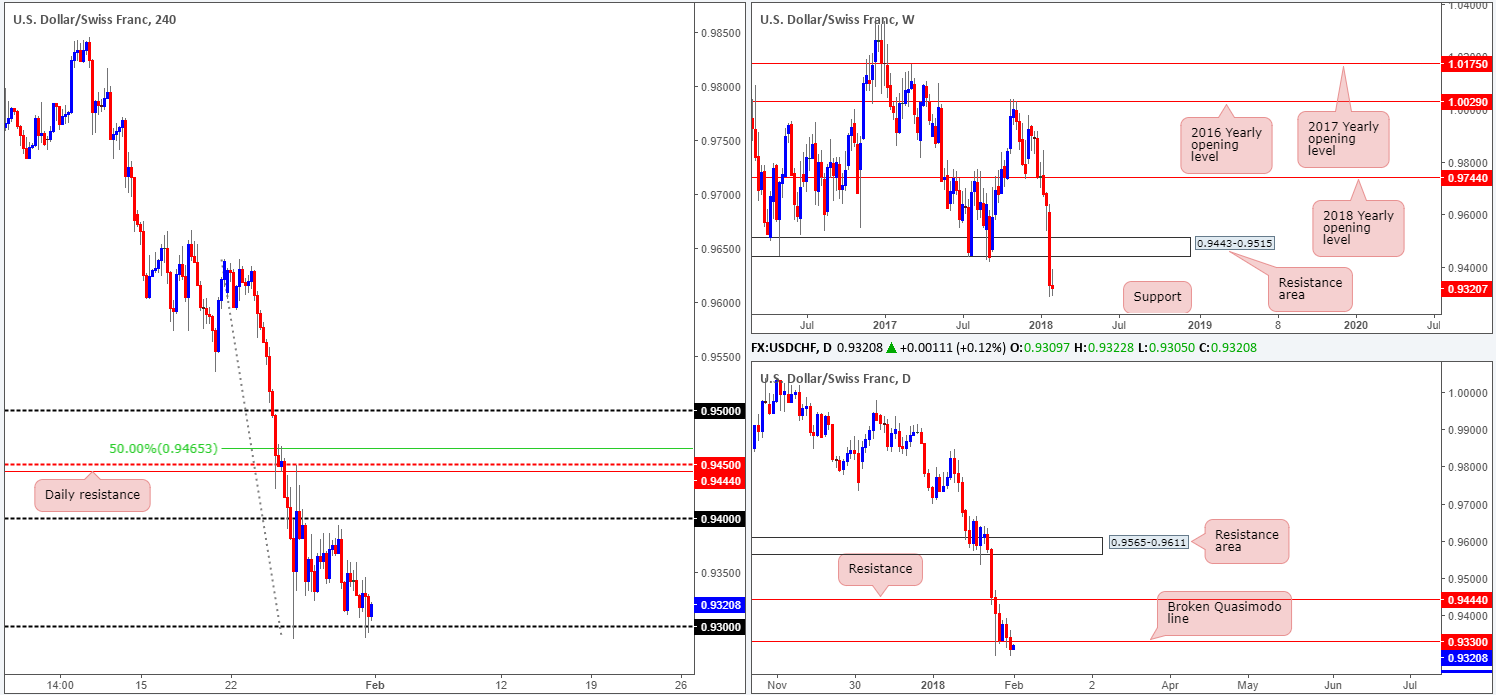Click the 'Feb' date label on the 240 chart axis
Screen dimensions: 1496x695
tap(374, 685)
